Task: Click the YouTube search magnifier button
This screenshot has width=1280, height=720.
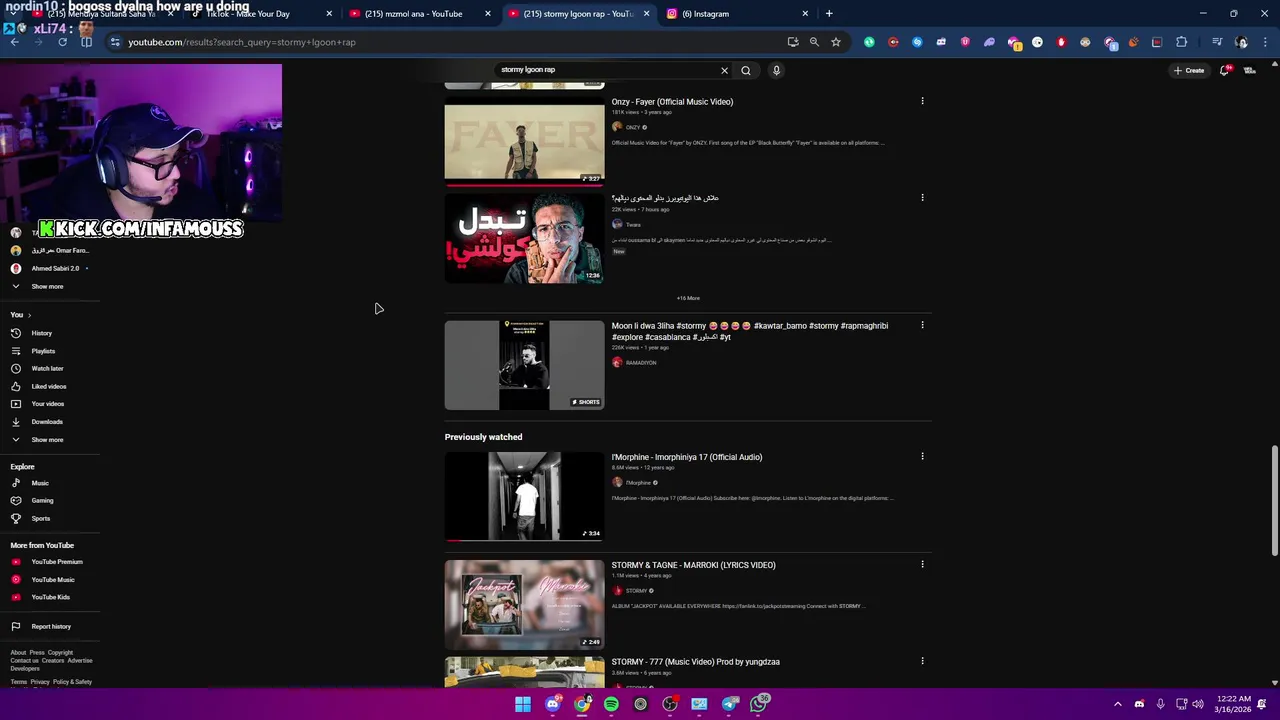Action: (x=745, y=70)
